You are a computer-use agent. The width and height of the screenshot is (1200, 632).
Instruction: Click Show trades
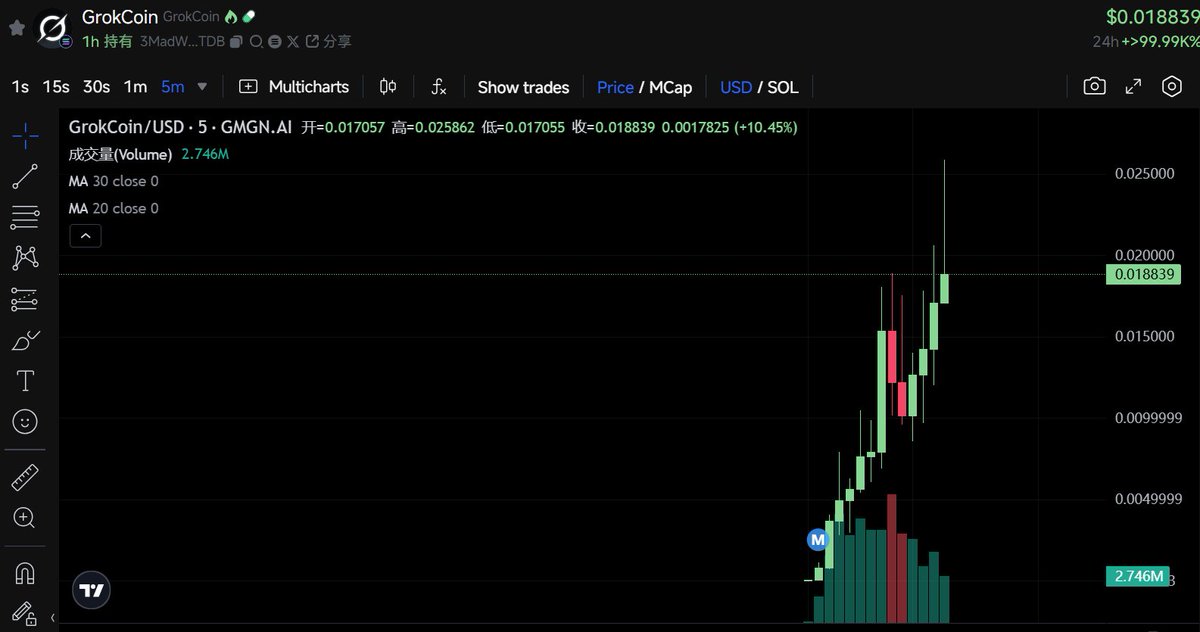coord(523,87)
